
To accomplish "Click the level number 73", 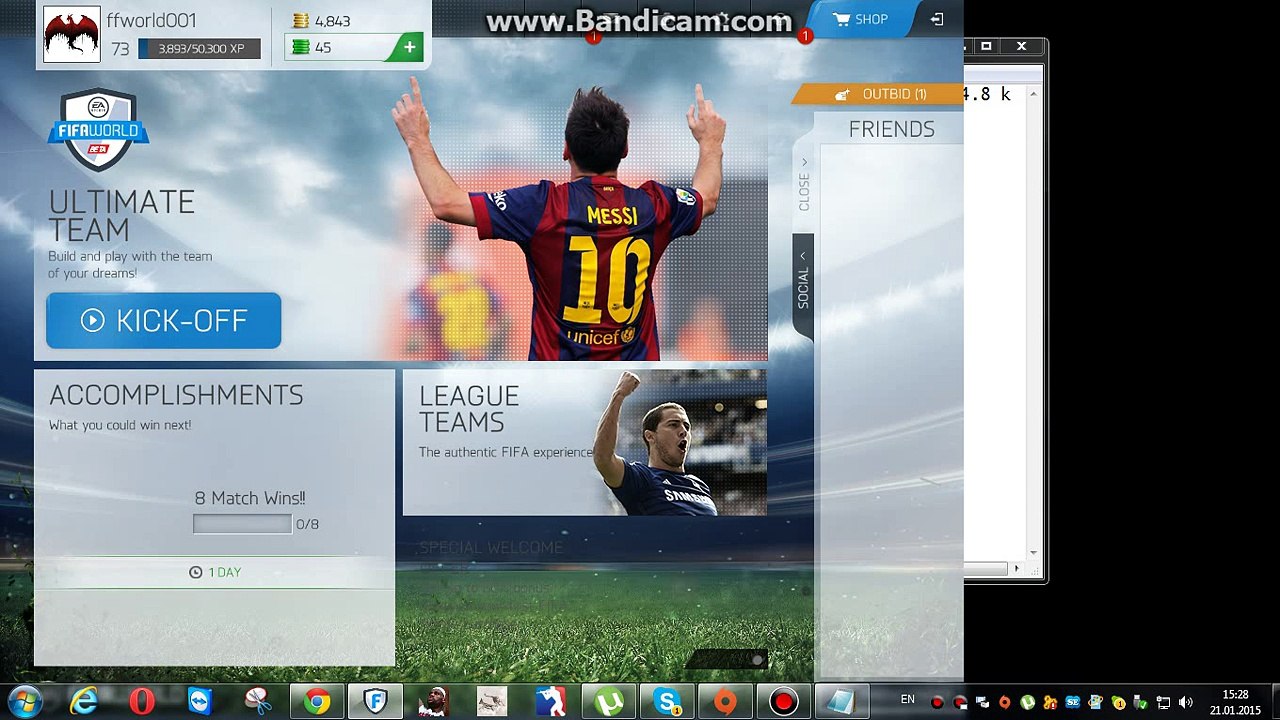I will [x=120, y=49].
